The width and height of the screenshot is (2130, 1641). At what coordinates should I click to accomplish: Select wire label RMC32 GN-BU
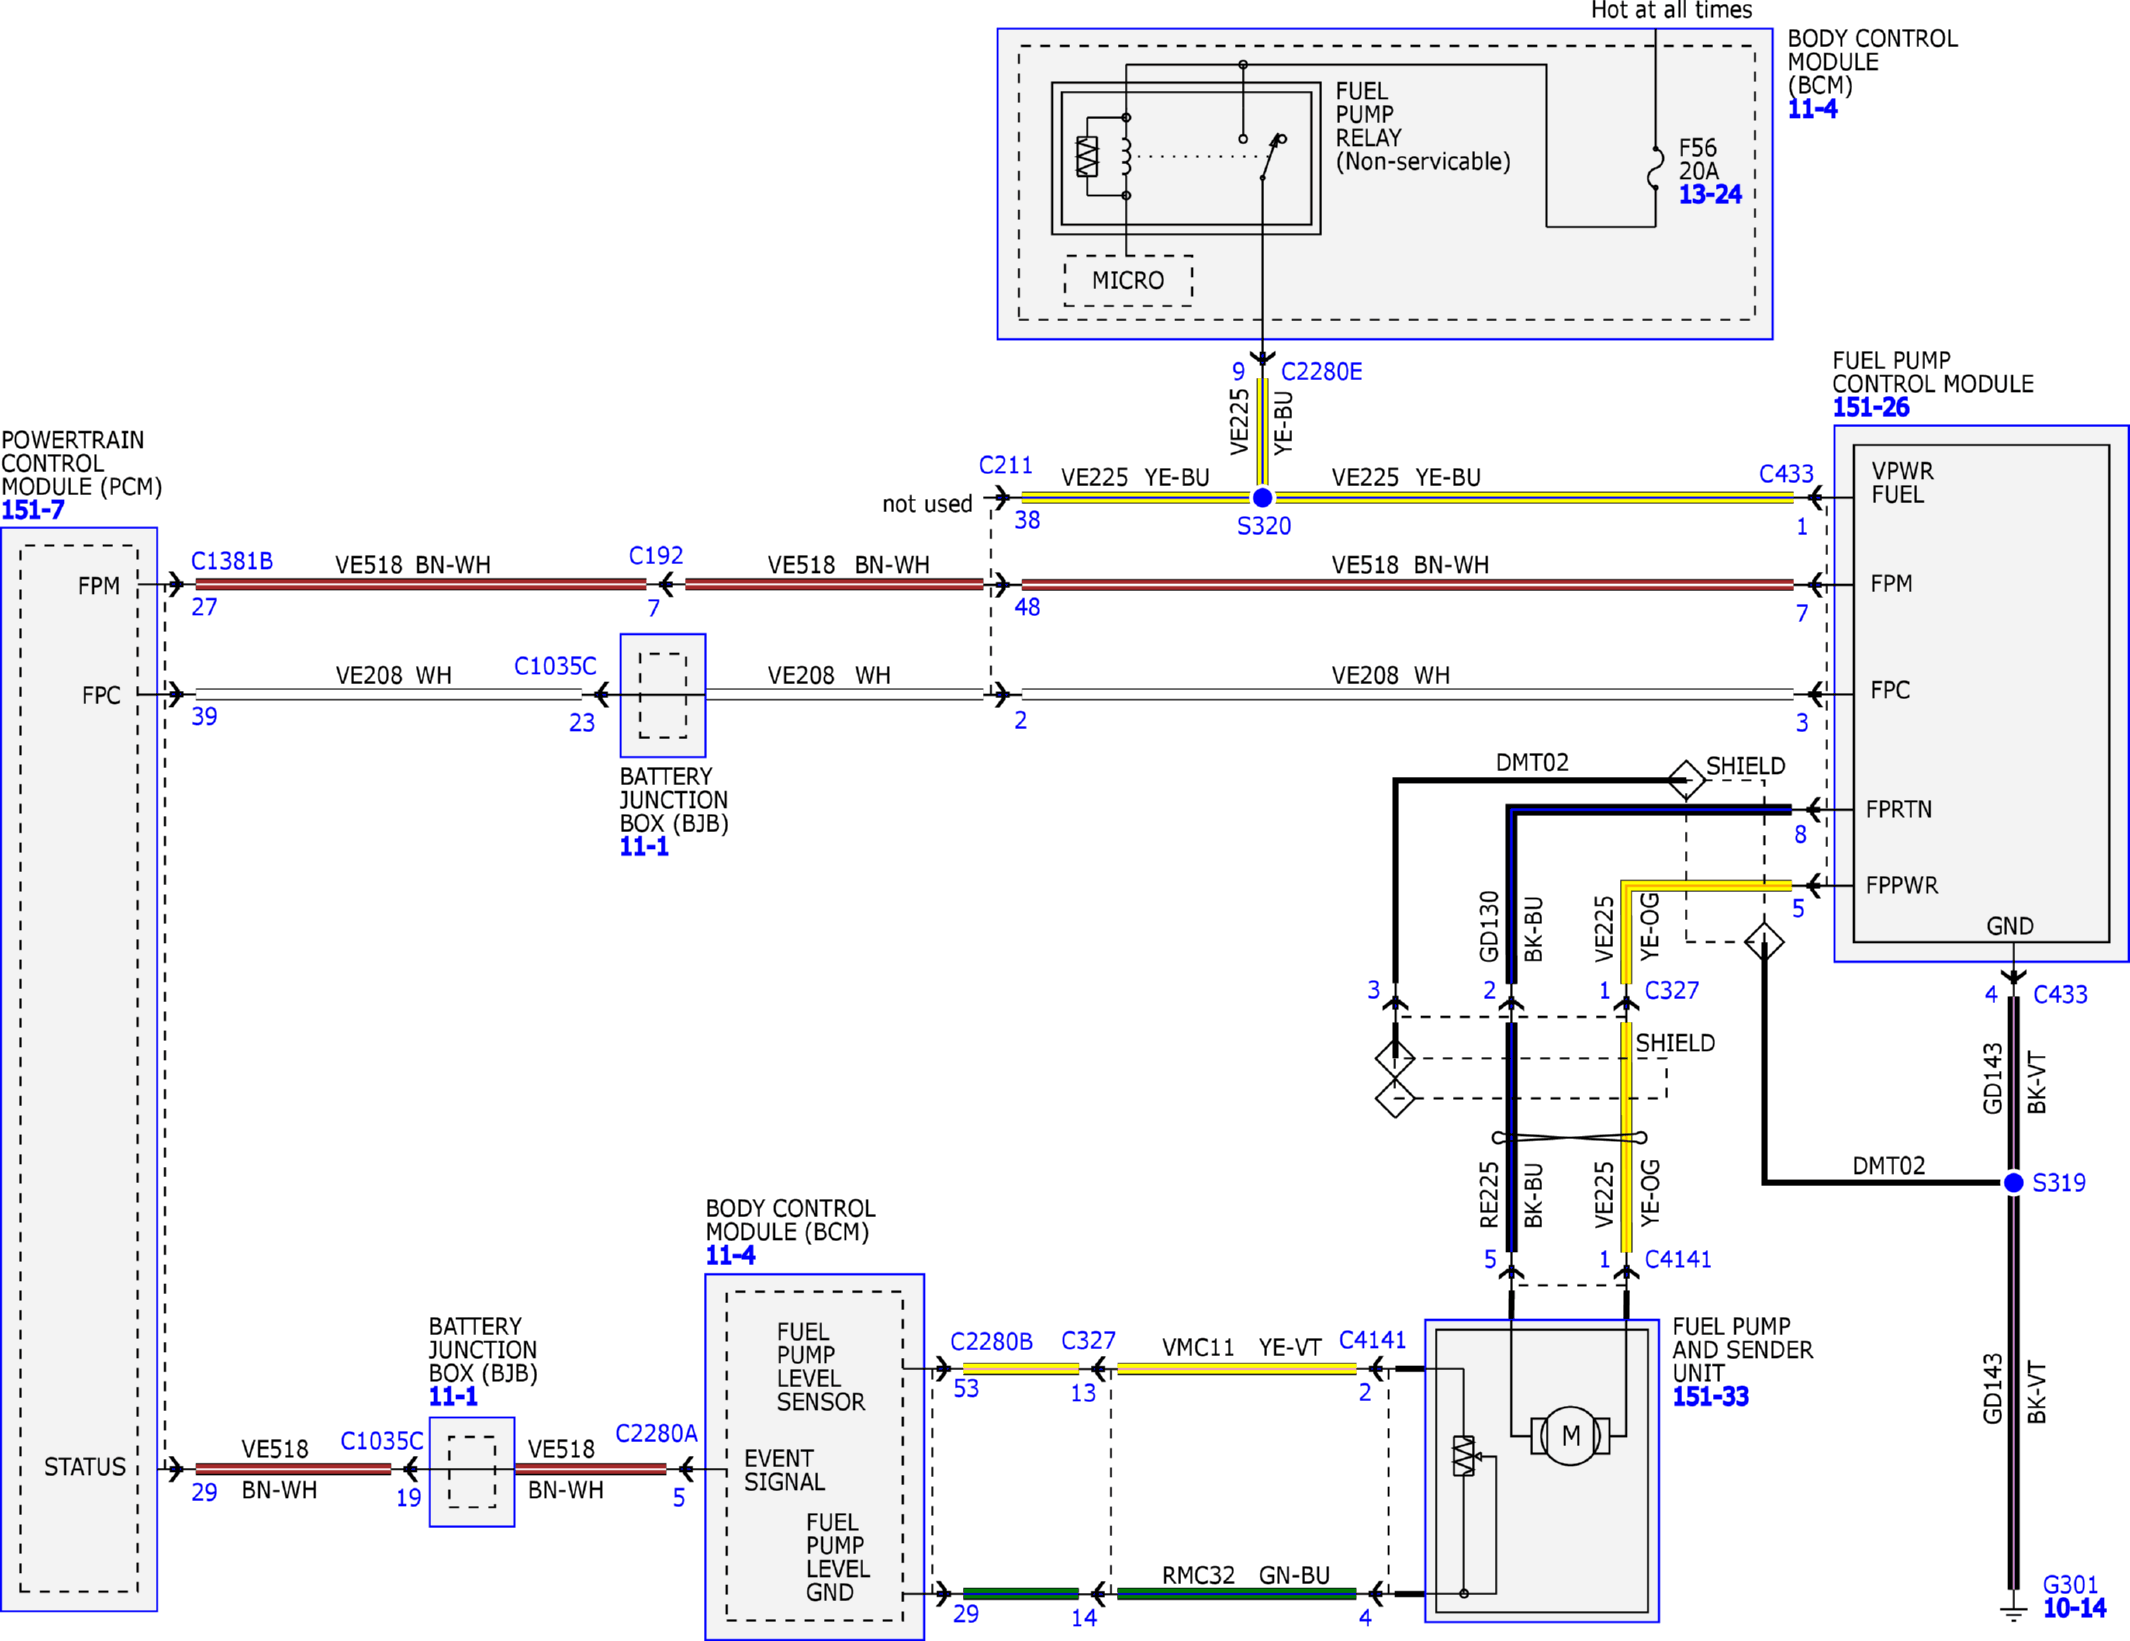coord(1245,1575)
